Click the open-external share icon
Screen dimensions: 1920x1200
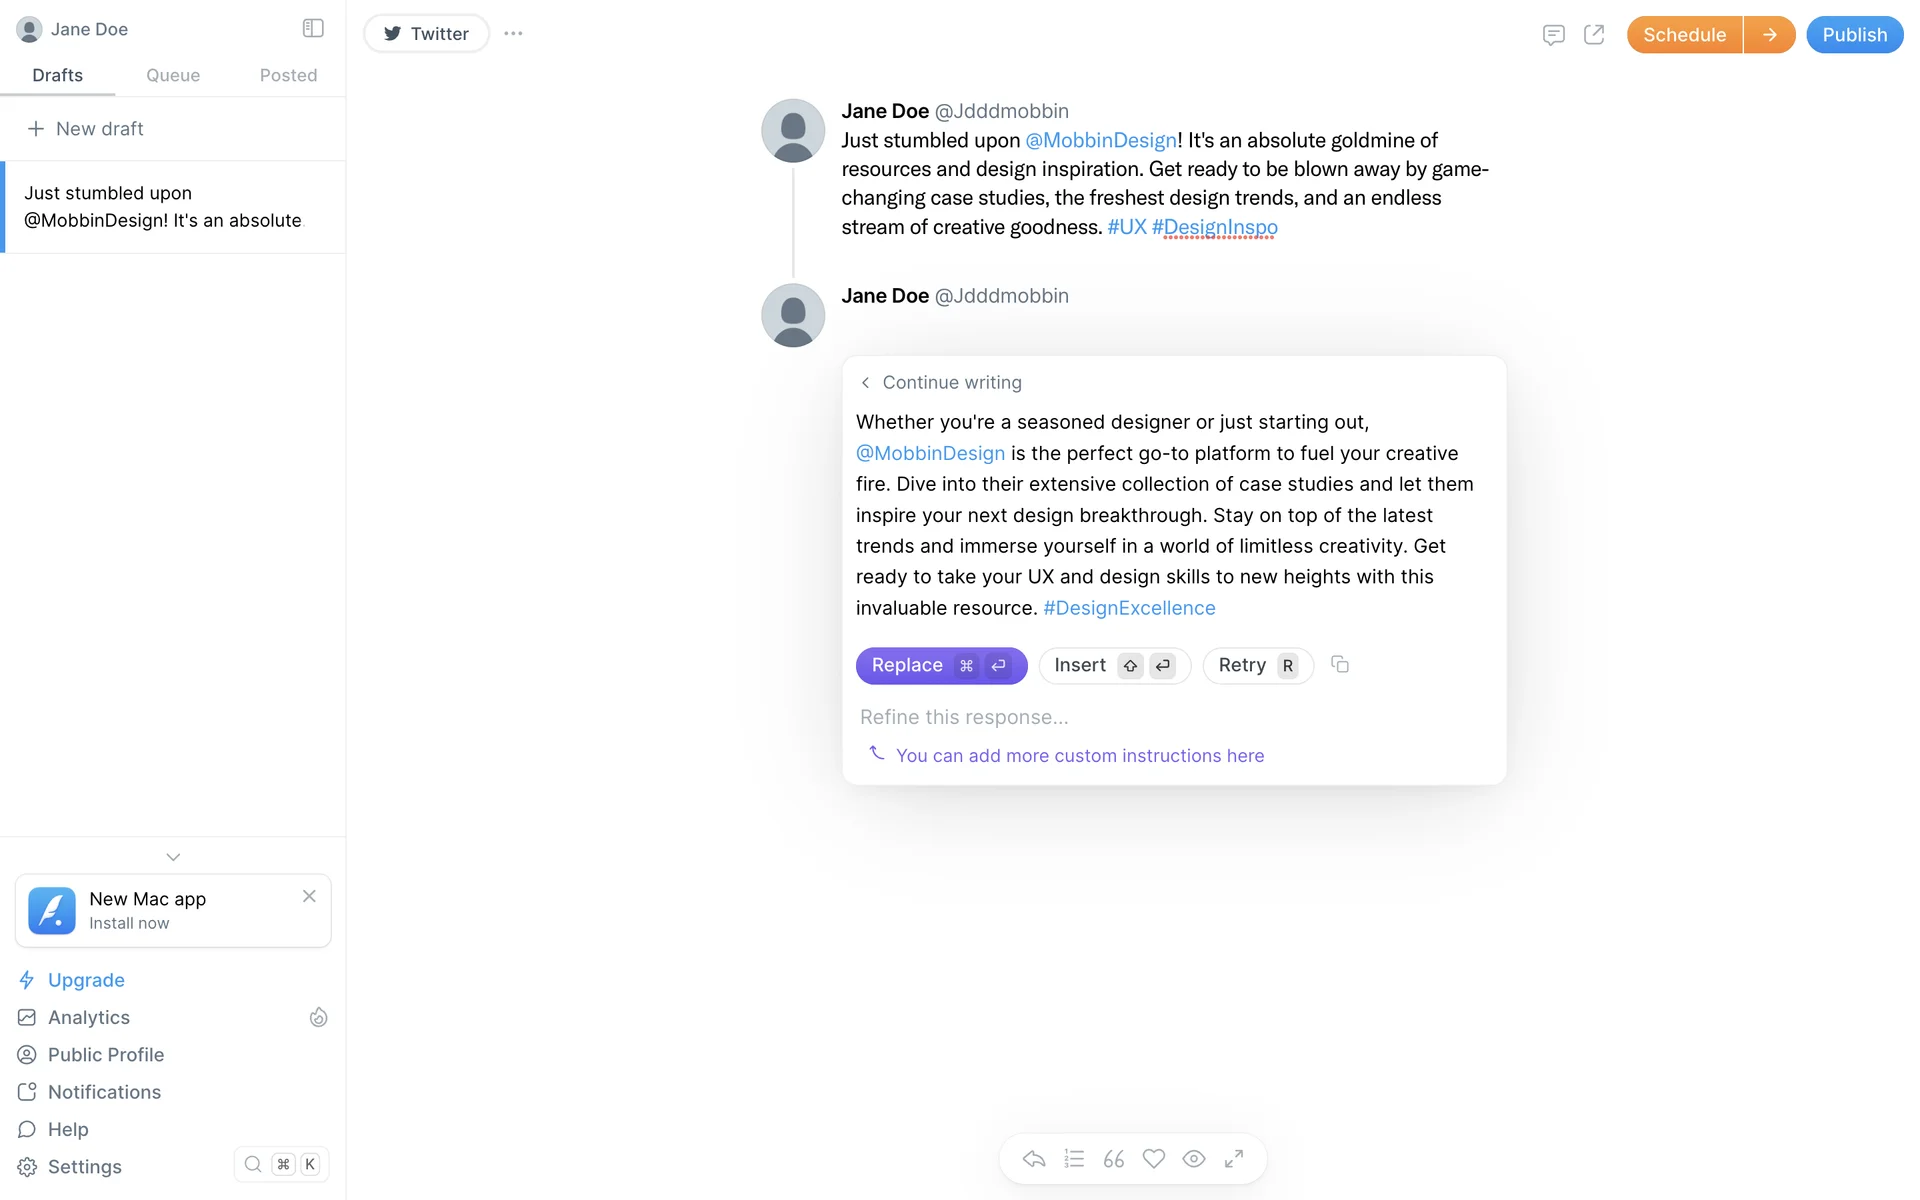point(1594,35)
